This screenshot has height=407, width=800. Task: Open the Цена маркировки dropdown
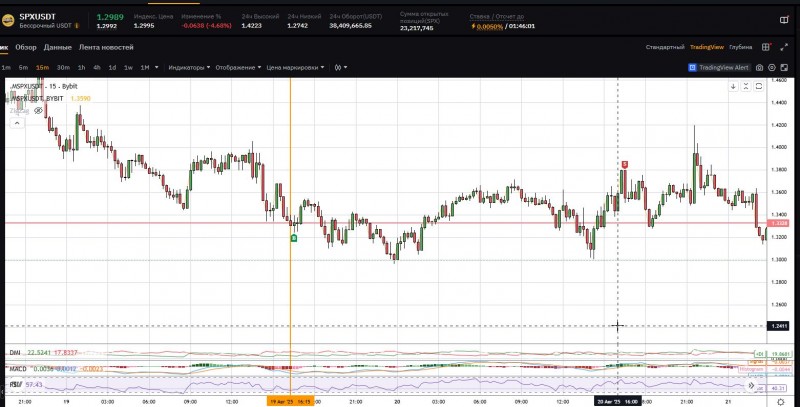(x=295, y=67)
